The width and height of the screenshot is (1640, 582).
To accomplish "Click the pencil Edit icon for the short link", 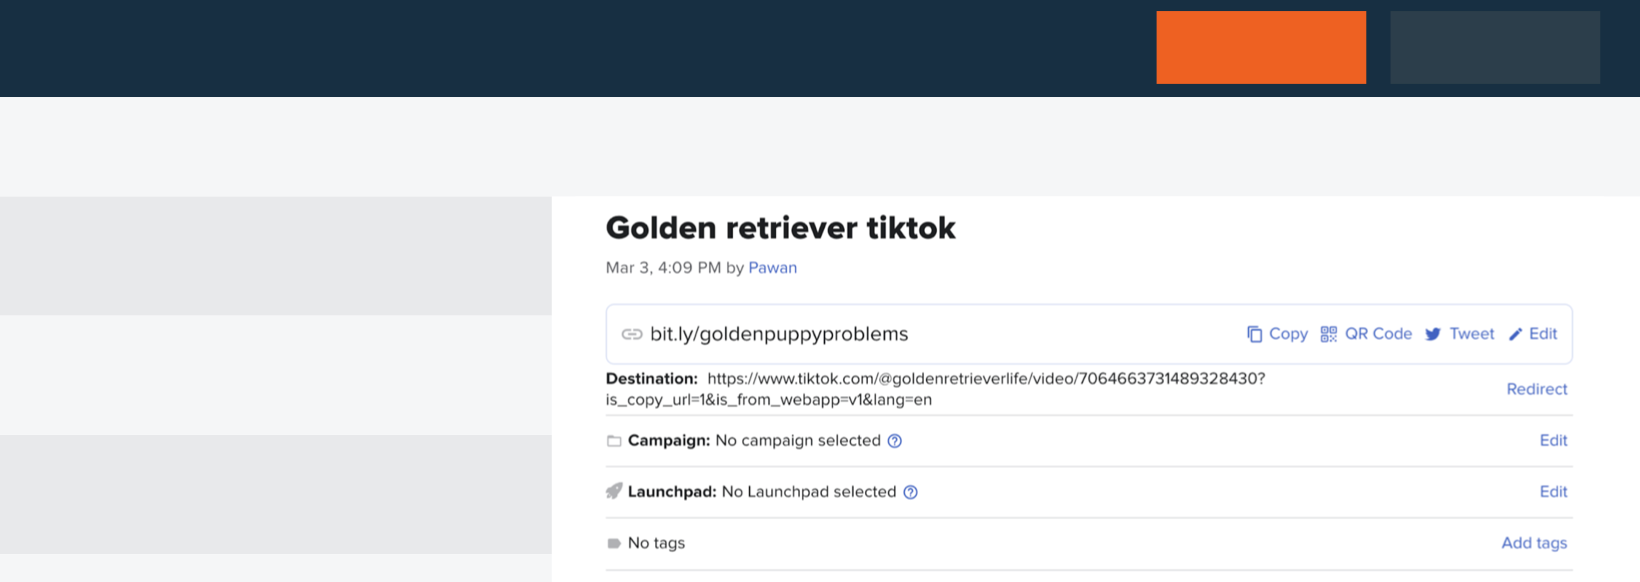I will click(x=1516, y=334).
